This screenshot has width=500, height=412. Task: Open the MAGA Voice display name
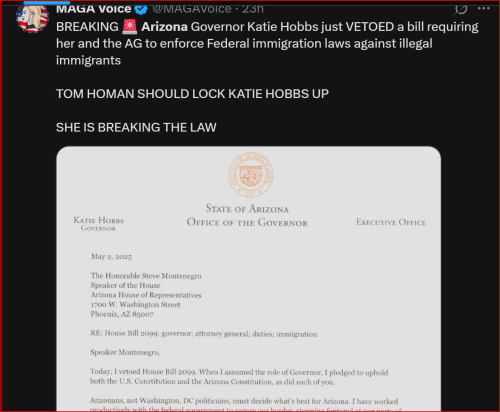(x=93, y=9)
